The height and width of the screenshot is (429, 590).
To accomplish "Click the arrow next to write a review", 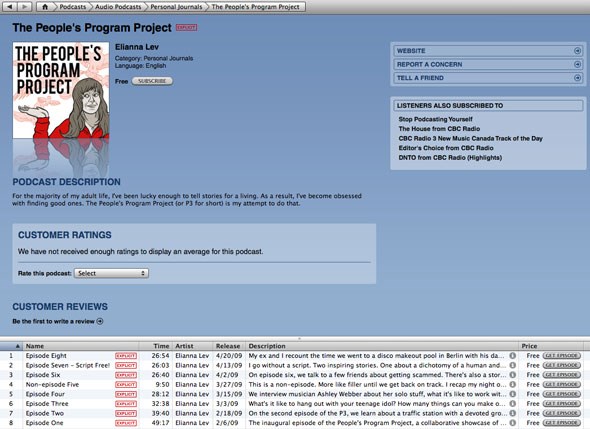I will (100, 321).
